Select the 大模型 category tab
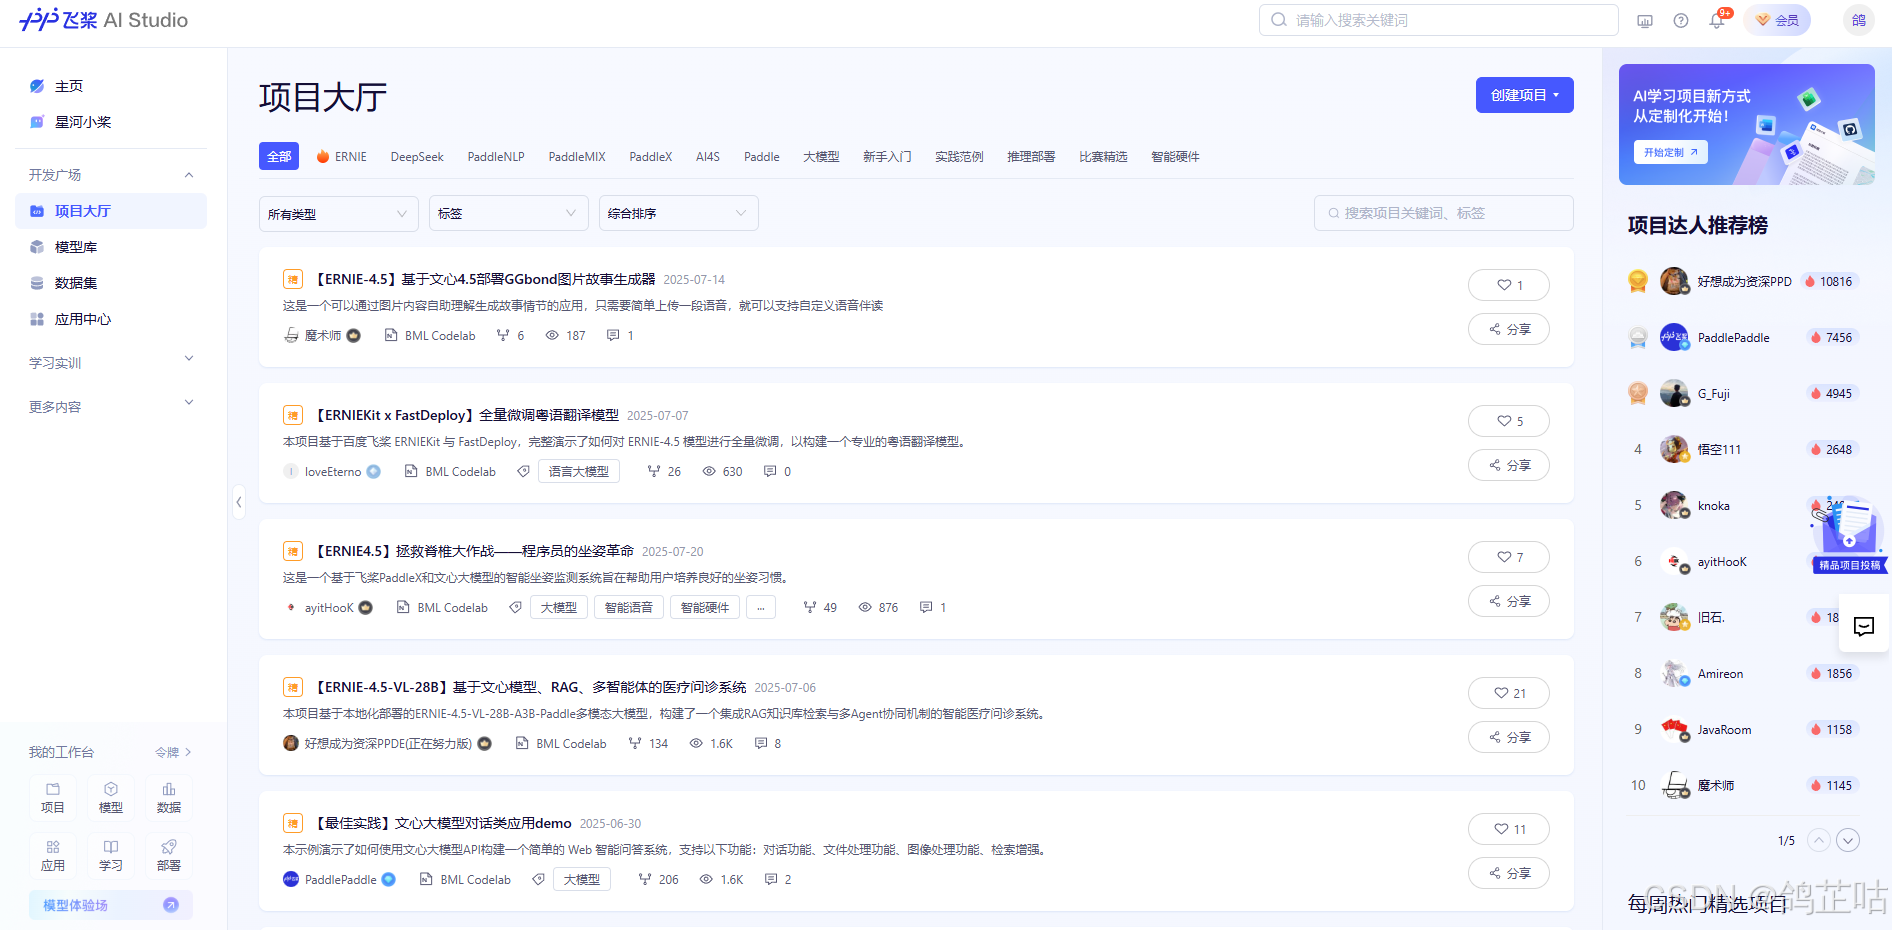The image size is (1892, 930). (821, 157)
